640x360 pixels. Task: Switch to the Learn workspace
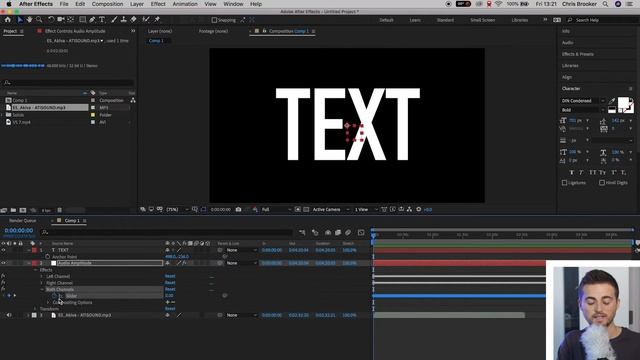[x=415, y=20]
